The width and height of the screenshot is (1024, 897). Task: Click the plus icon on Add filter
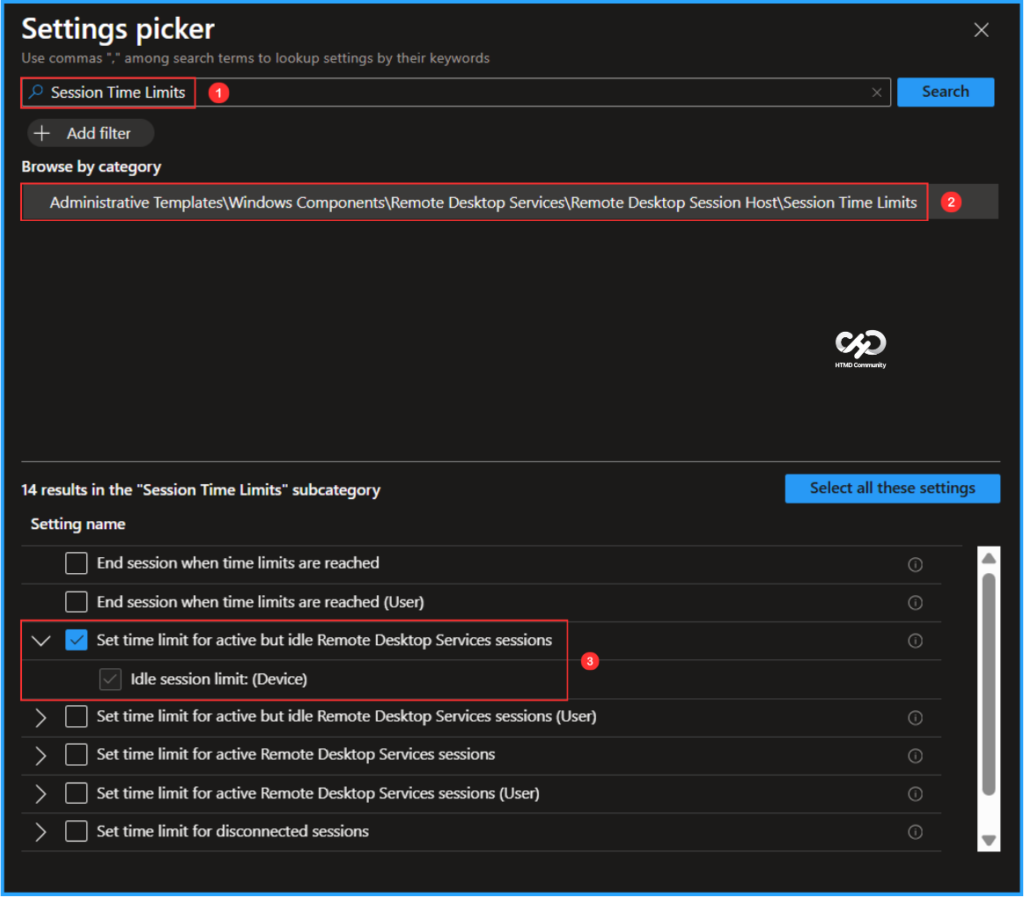(x=42, y=133)
